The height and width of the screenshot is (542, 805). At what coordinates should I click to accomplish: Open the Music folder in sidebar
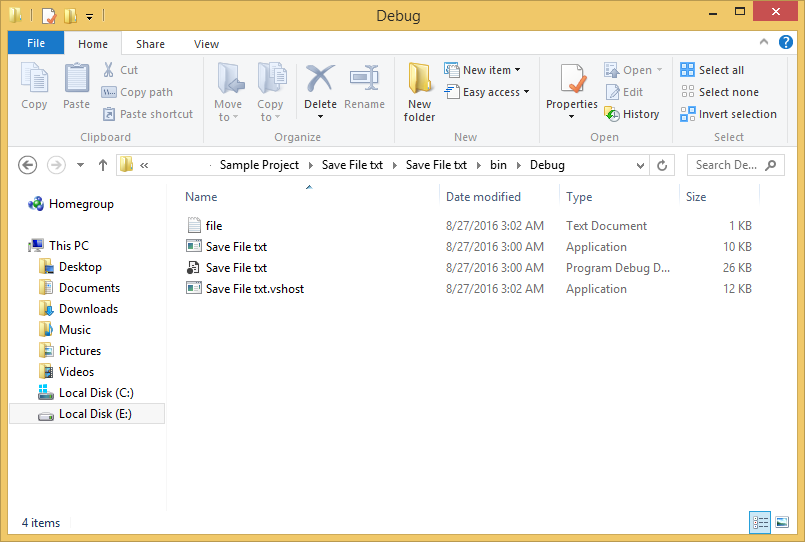click(x=65, y=330)
